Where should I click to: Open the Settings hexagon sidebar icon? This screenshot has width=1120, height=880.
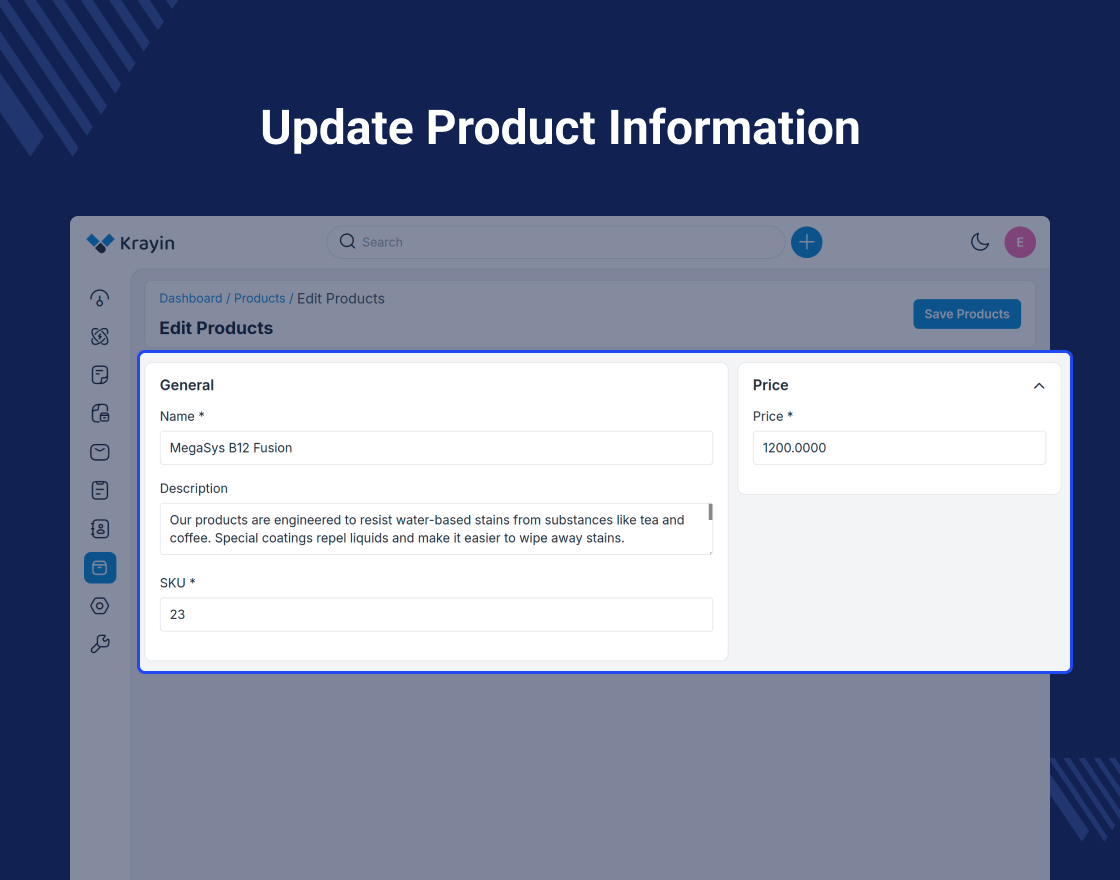click(100, 606)
